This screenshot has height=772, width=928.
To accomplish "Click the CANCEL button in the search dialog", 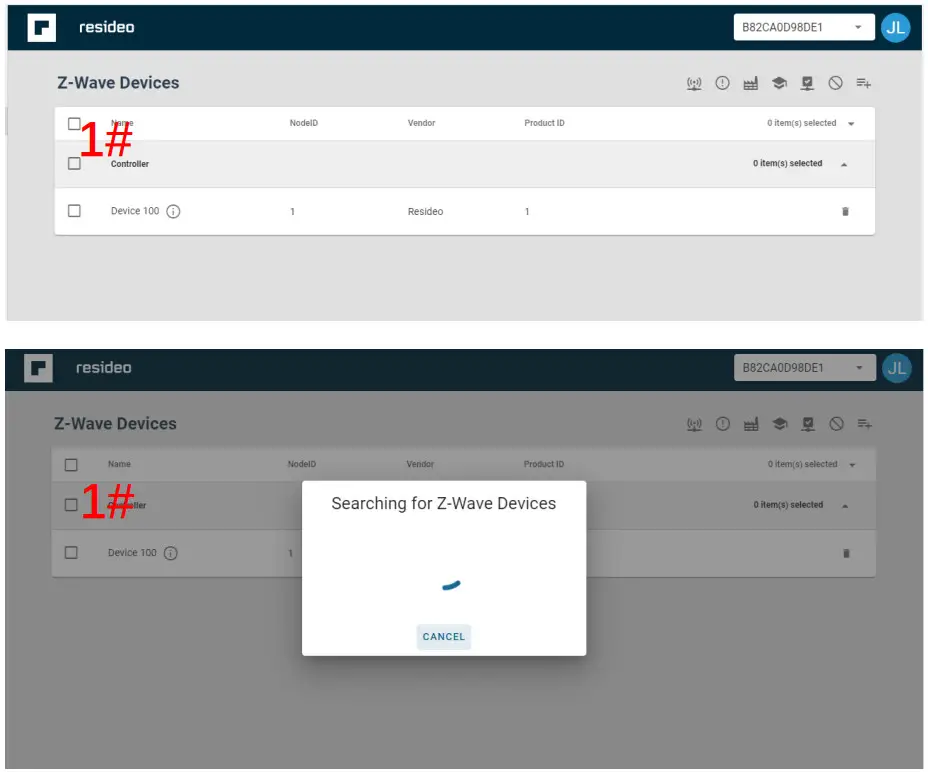I will click(x=443, y=637).
